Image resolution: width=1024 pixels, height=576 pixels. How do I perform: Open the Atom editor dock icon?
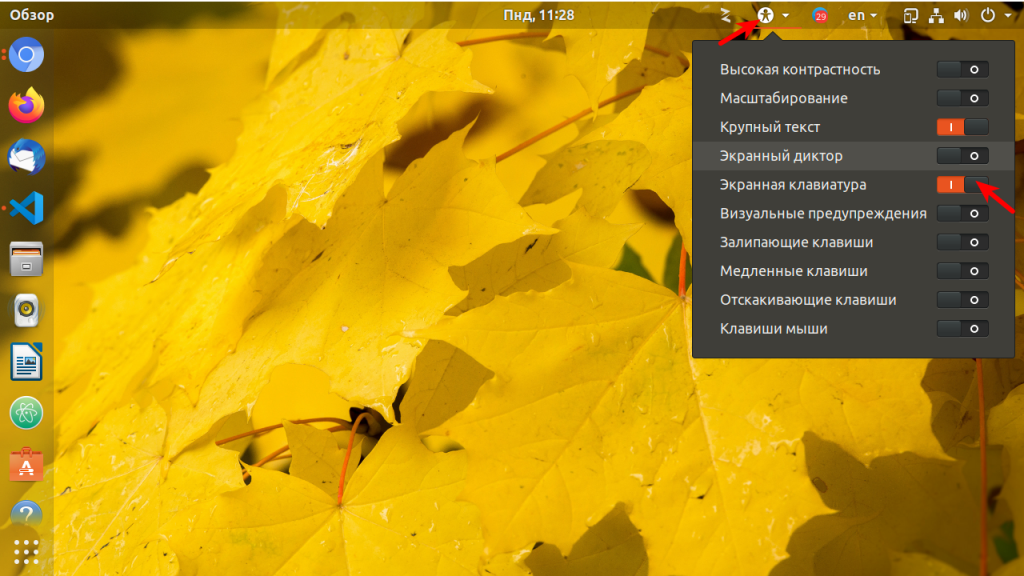26,413
